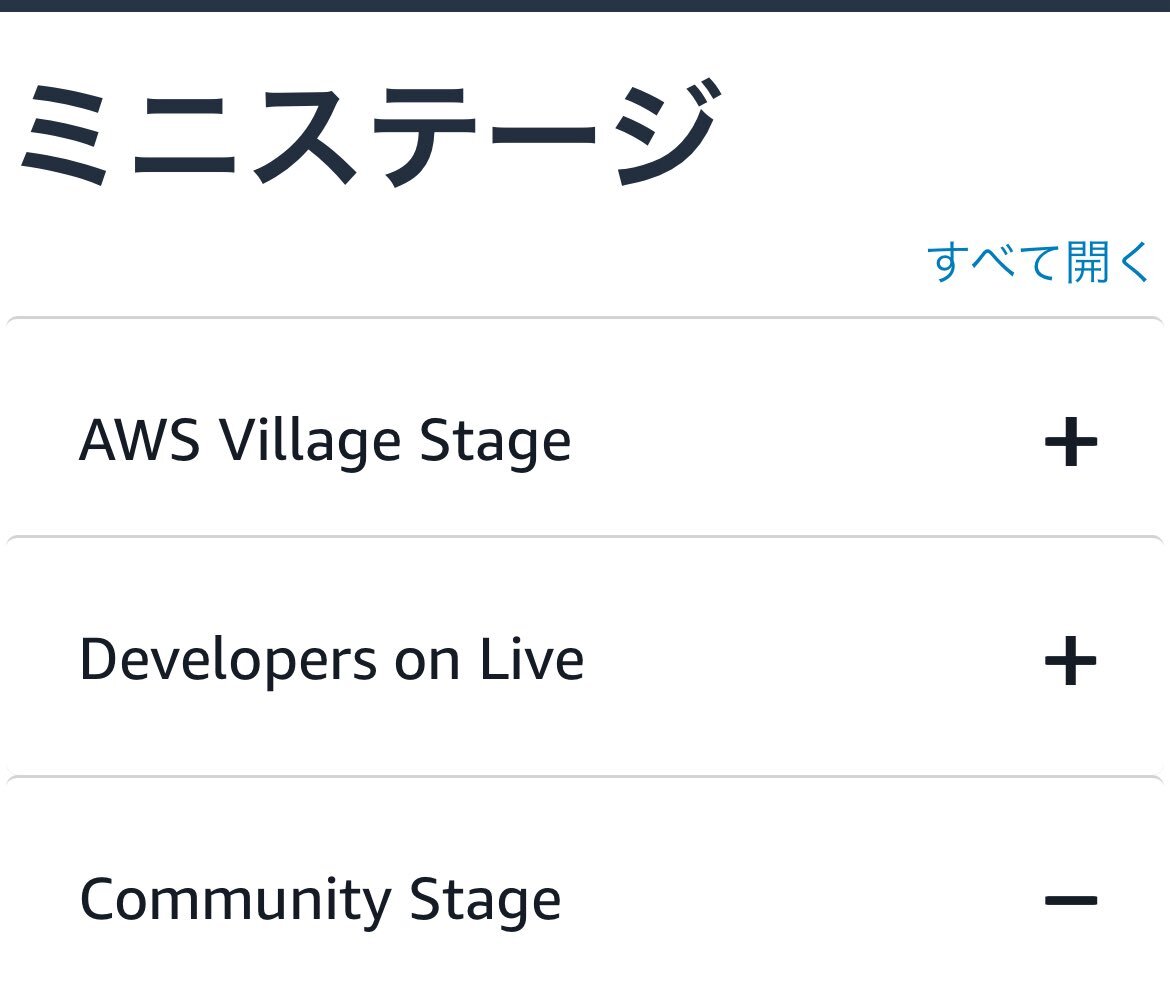Toggle Developers on Live using its plus sign
The width and height of the screenshot is (1170, 987).
pos(1070,661)
